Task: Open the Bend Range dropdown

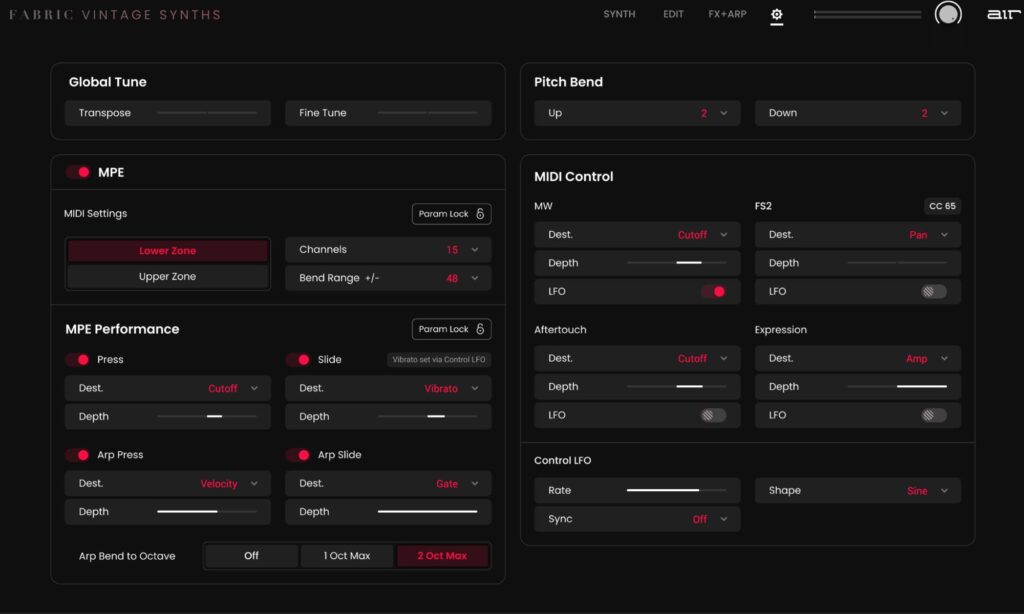Action: 388,278
